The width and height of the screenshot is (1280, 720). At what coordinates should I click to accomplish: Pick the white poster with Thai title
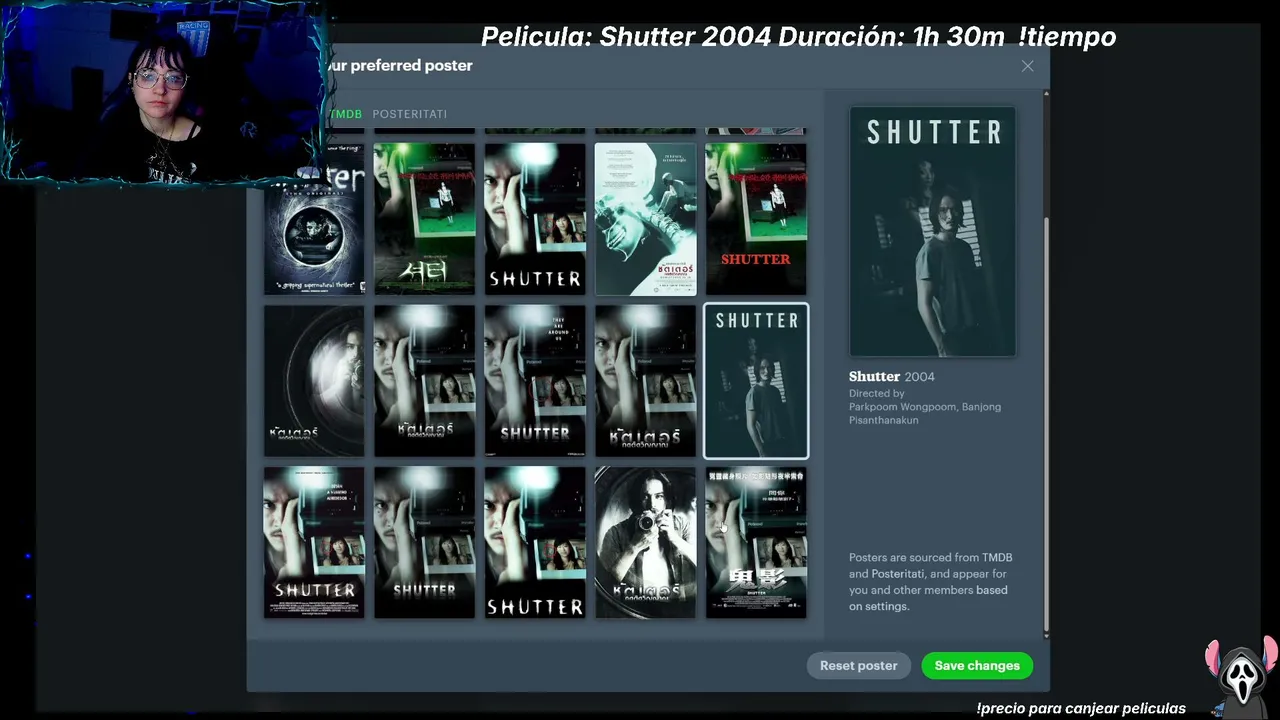click(x=645, y=219)
